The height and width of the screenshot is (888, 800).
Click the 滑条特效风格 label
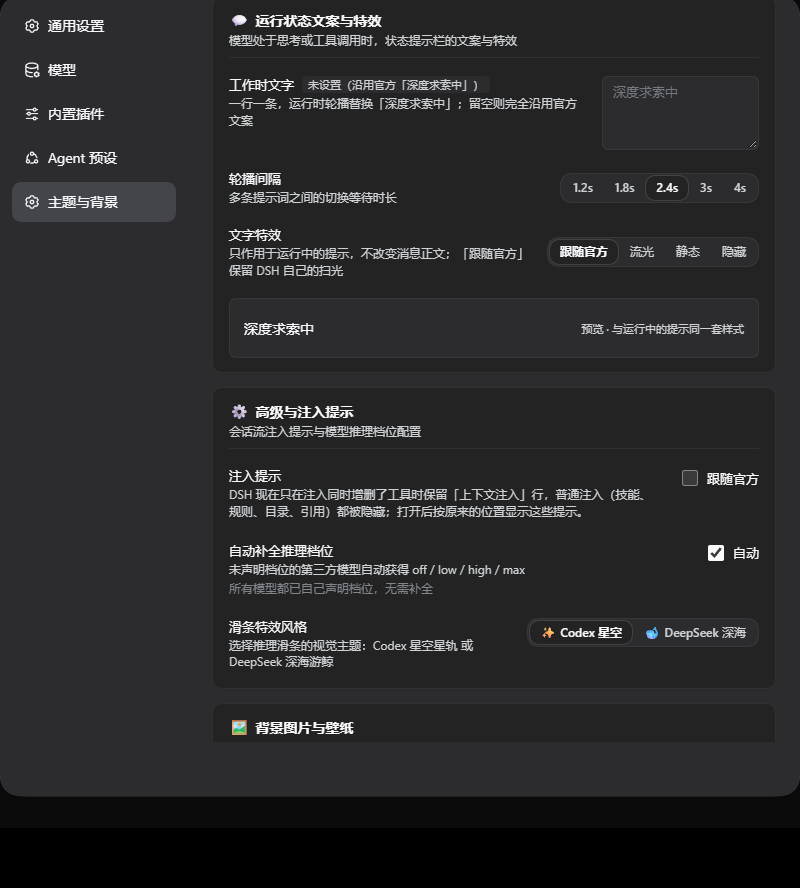click(x=268, y=627)
